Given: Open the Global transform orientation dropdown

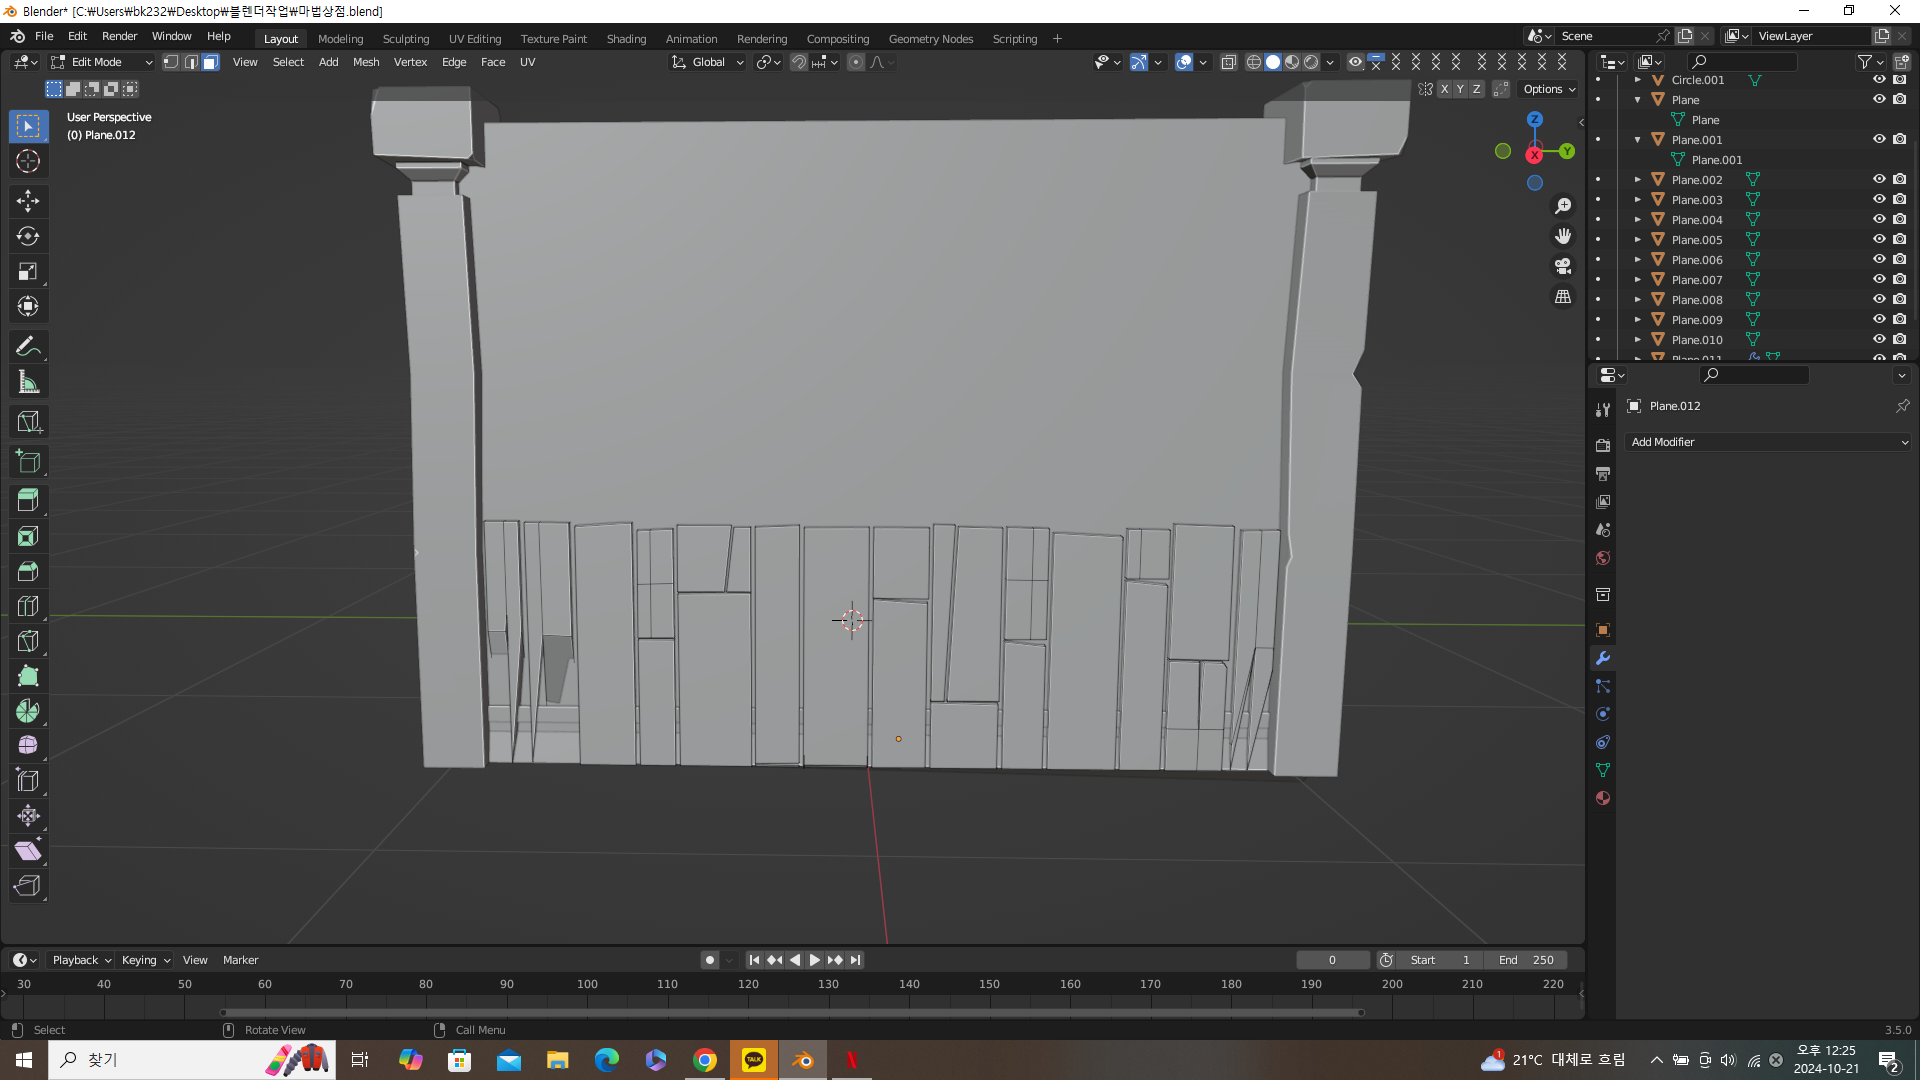Looking at the screenshot, I should 708,62.
